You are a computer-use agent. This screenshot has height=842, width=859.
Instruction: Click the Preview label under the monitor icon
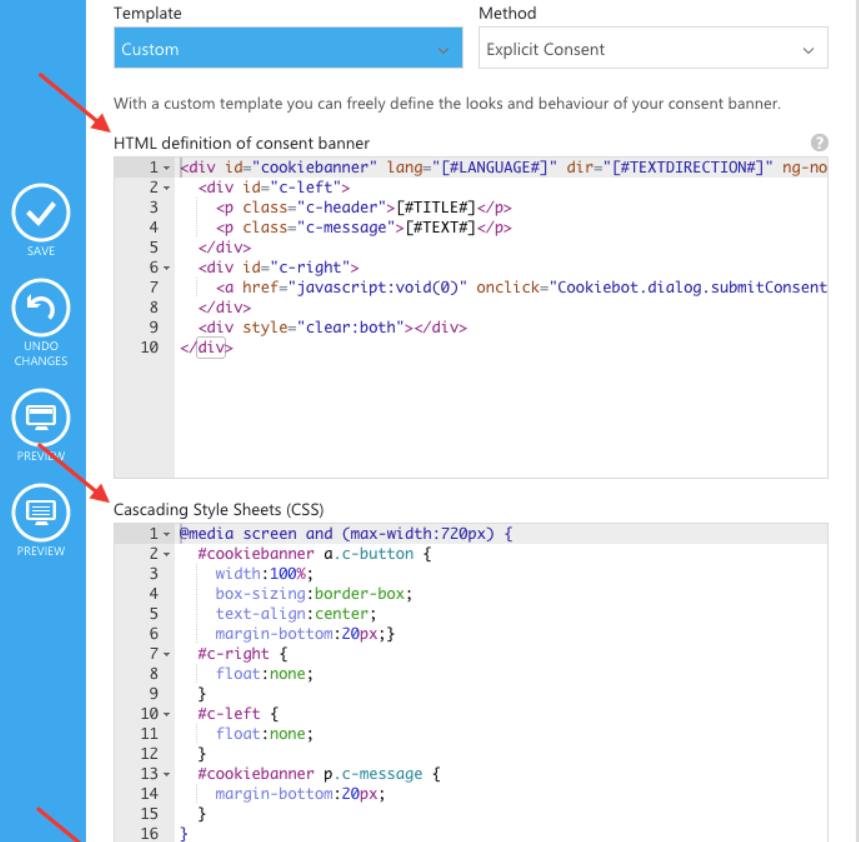pos(40,456)
